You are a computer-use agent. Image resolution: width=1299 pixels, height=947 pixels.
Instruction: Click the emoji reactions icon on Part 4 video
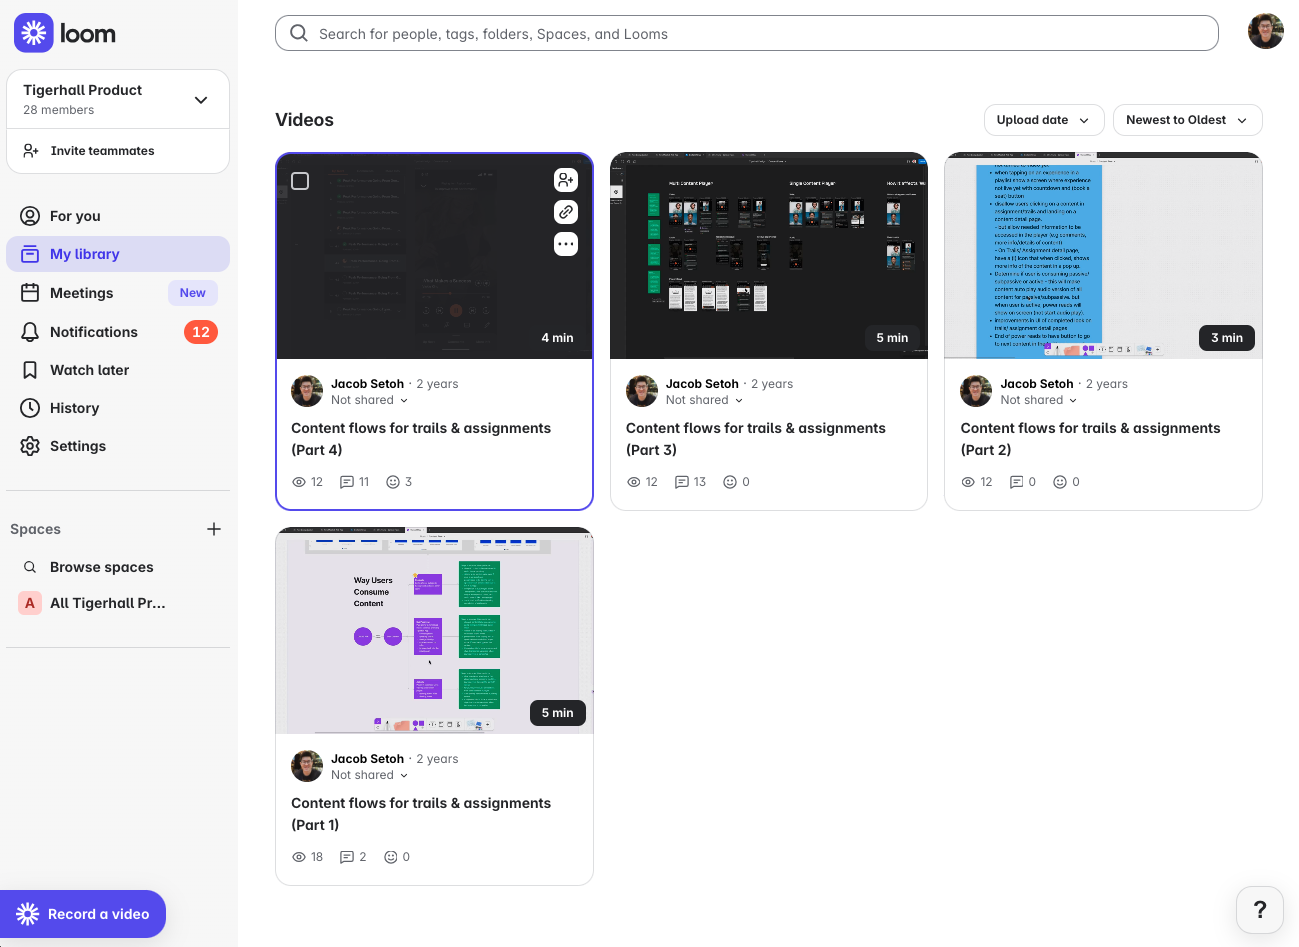pyautogui.click(x=393, y=482)
